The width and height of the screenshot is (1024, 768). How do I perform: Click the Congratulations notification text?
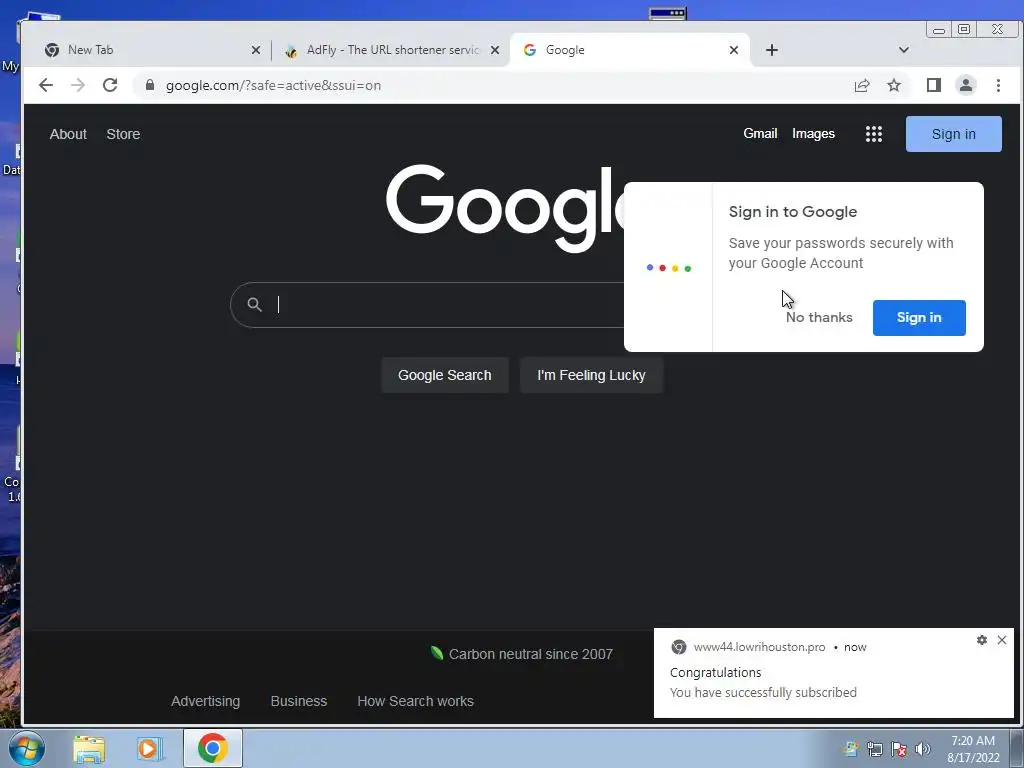[715, 673]
